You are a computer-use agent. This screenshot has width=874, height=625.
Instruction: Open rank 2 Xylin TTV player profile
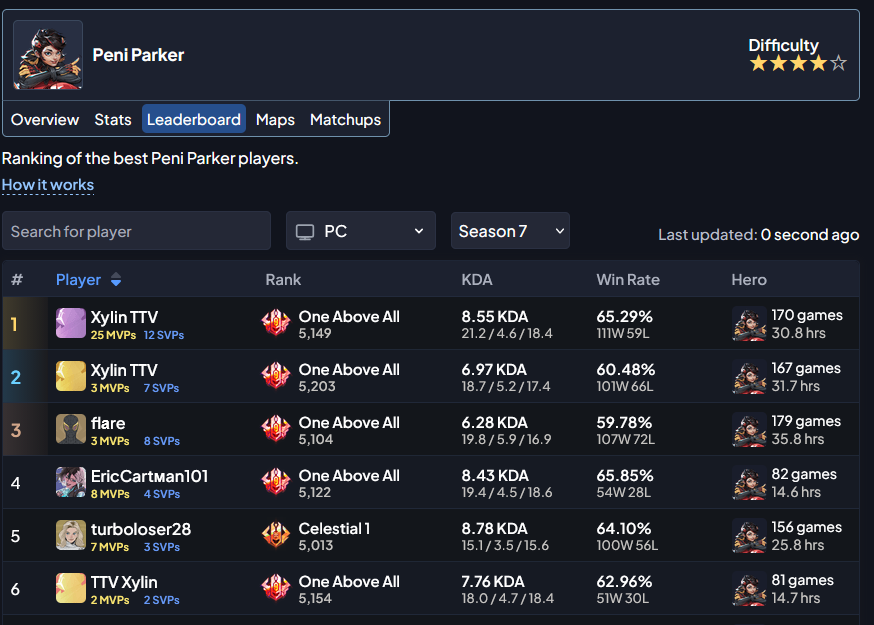(x=124, y=370)
